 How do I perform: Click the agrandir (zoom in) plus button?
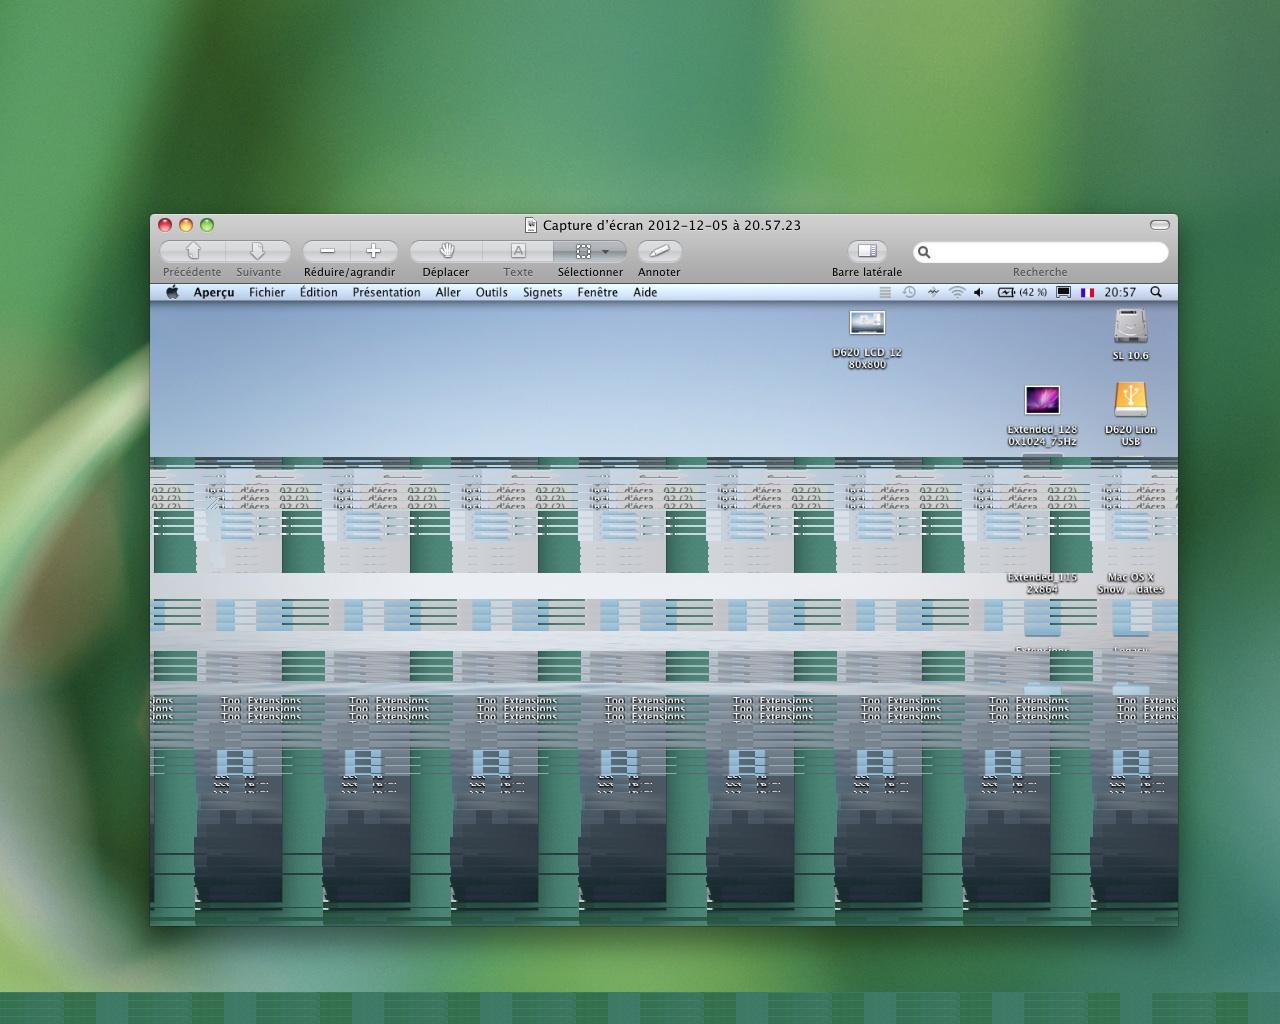[x=374, y=251]
